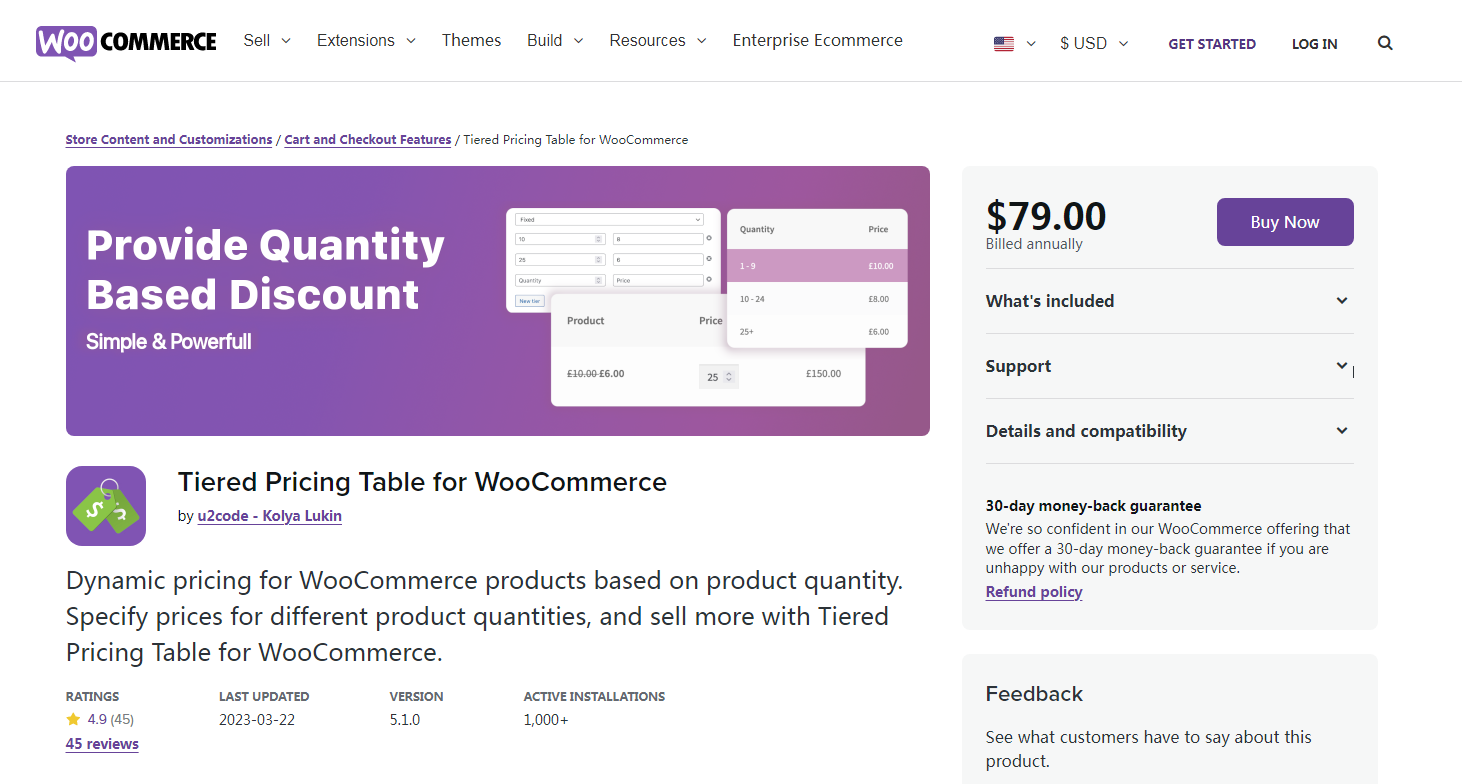Image resolution: width=1462 pixels, height=784 pixels.
Task: Click the Quantity Based Discount banner image
Action: pos(498,301)
